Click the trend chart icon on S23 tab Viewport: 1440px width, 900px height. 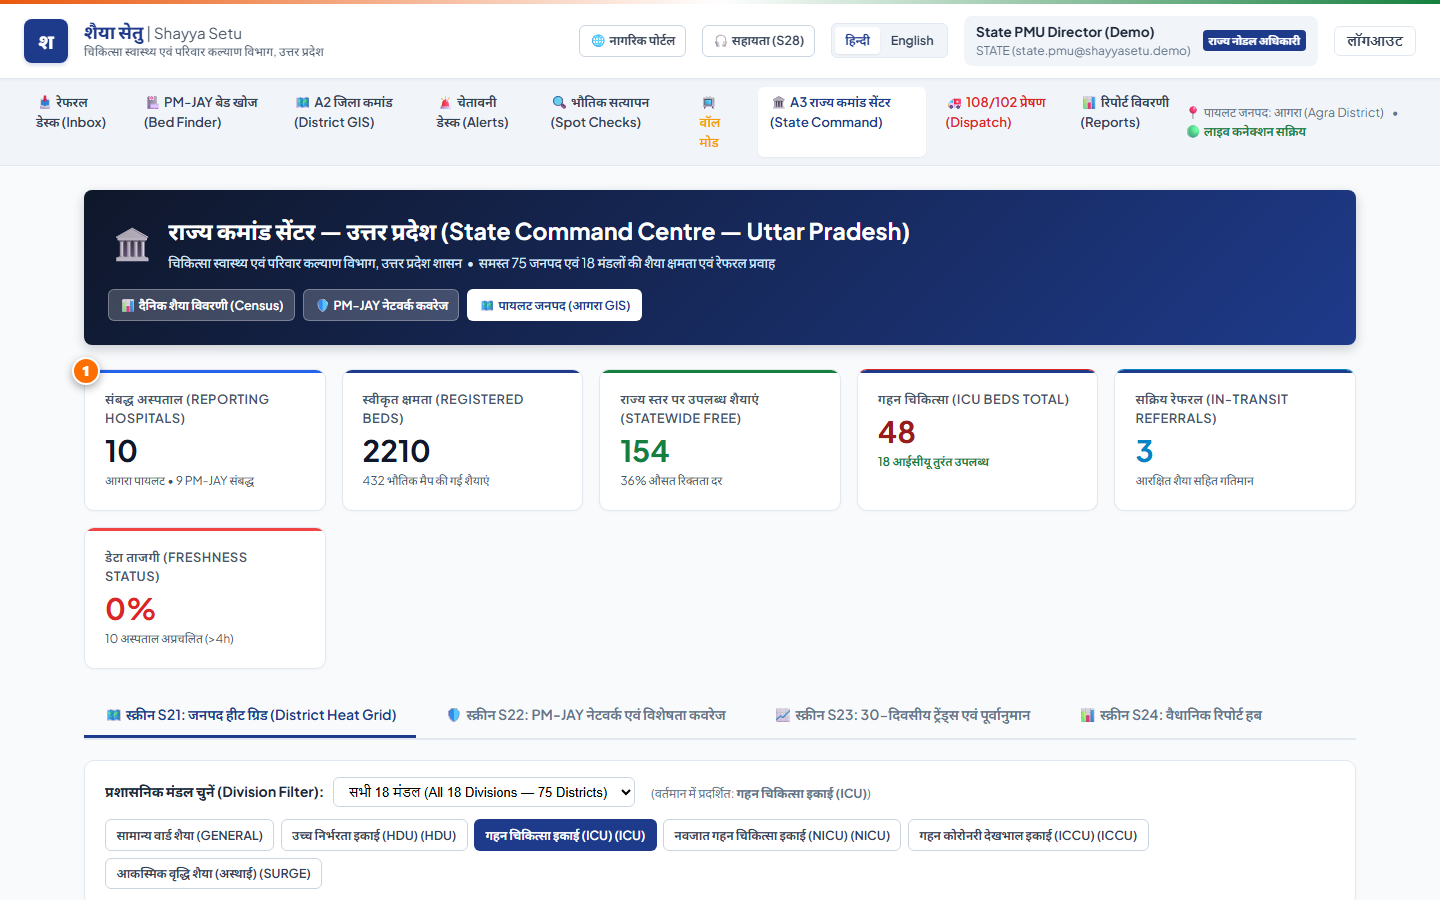tap(783, 715)
